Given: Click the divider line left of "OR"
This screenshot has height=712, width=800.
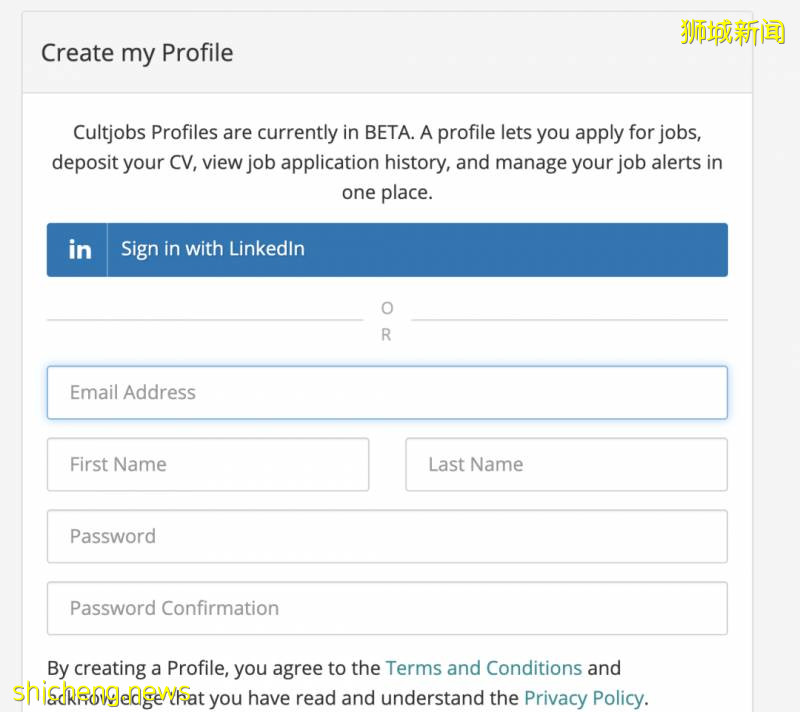Looking at the screenshot, I should pyautogui.click(x=204, y=320).
